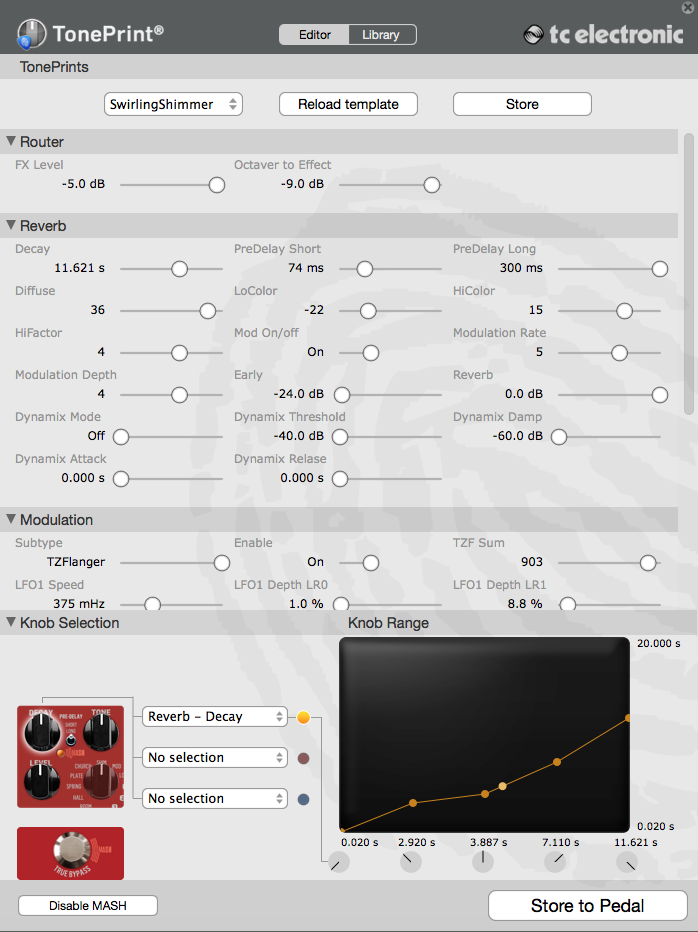The image size is (698, 932).
Task: Collapse the Reverb section
Action: (11, 225)
